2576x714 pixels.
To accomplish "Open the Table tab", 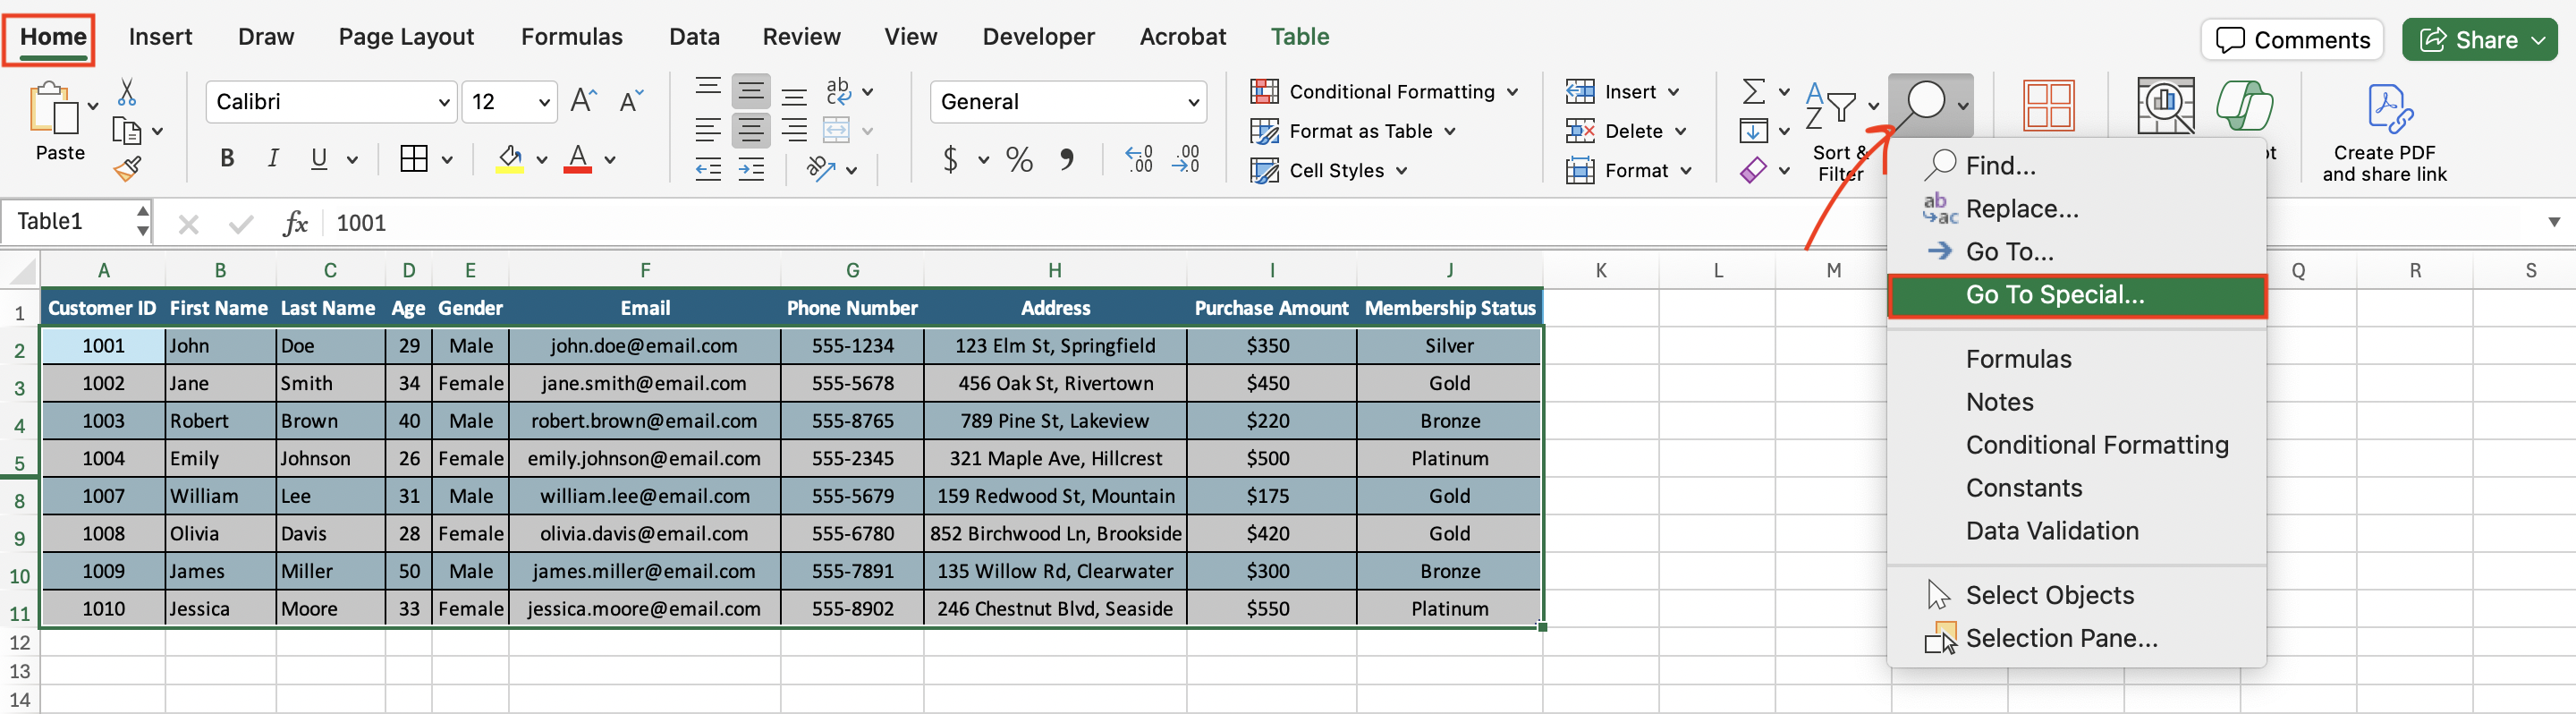I will pos(1300,37).
